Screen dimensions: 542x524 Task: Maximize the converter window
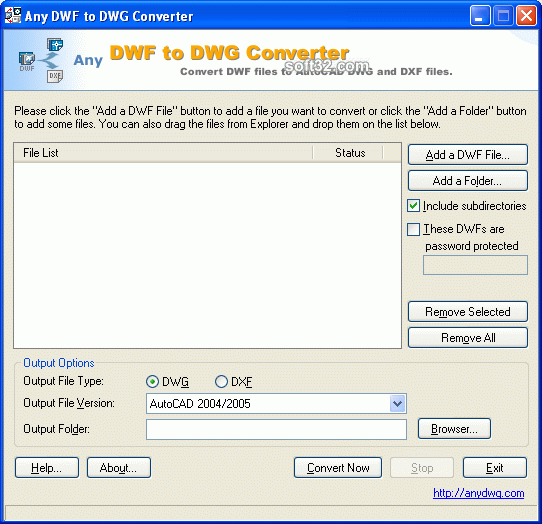503,16
